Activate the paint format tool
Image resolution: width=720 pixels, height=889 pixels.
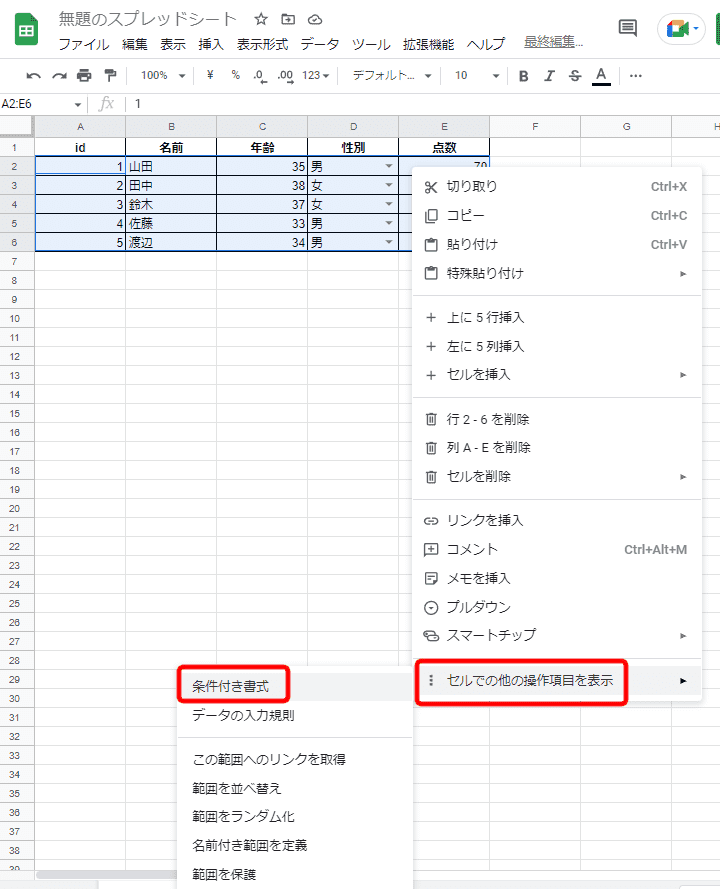click(110, 75)
